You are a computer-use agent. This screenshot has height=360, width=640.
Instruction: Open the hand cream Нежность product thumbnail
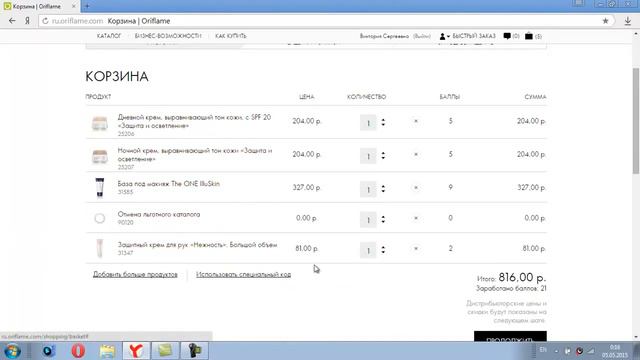tap(100, 249)
